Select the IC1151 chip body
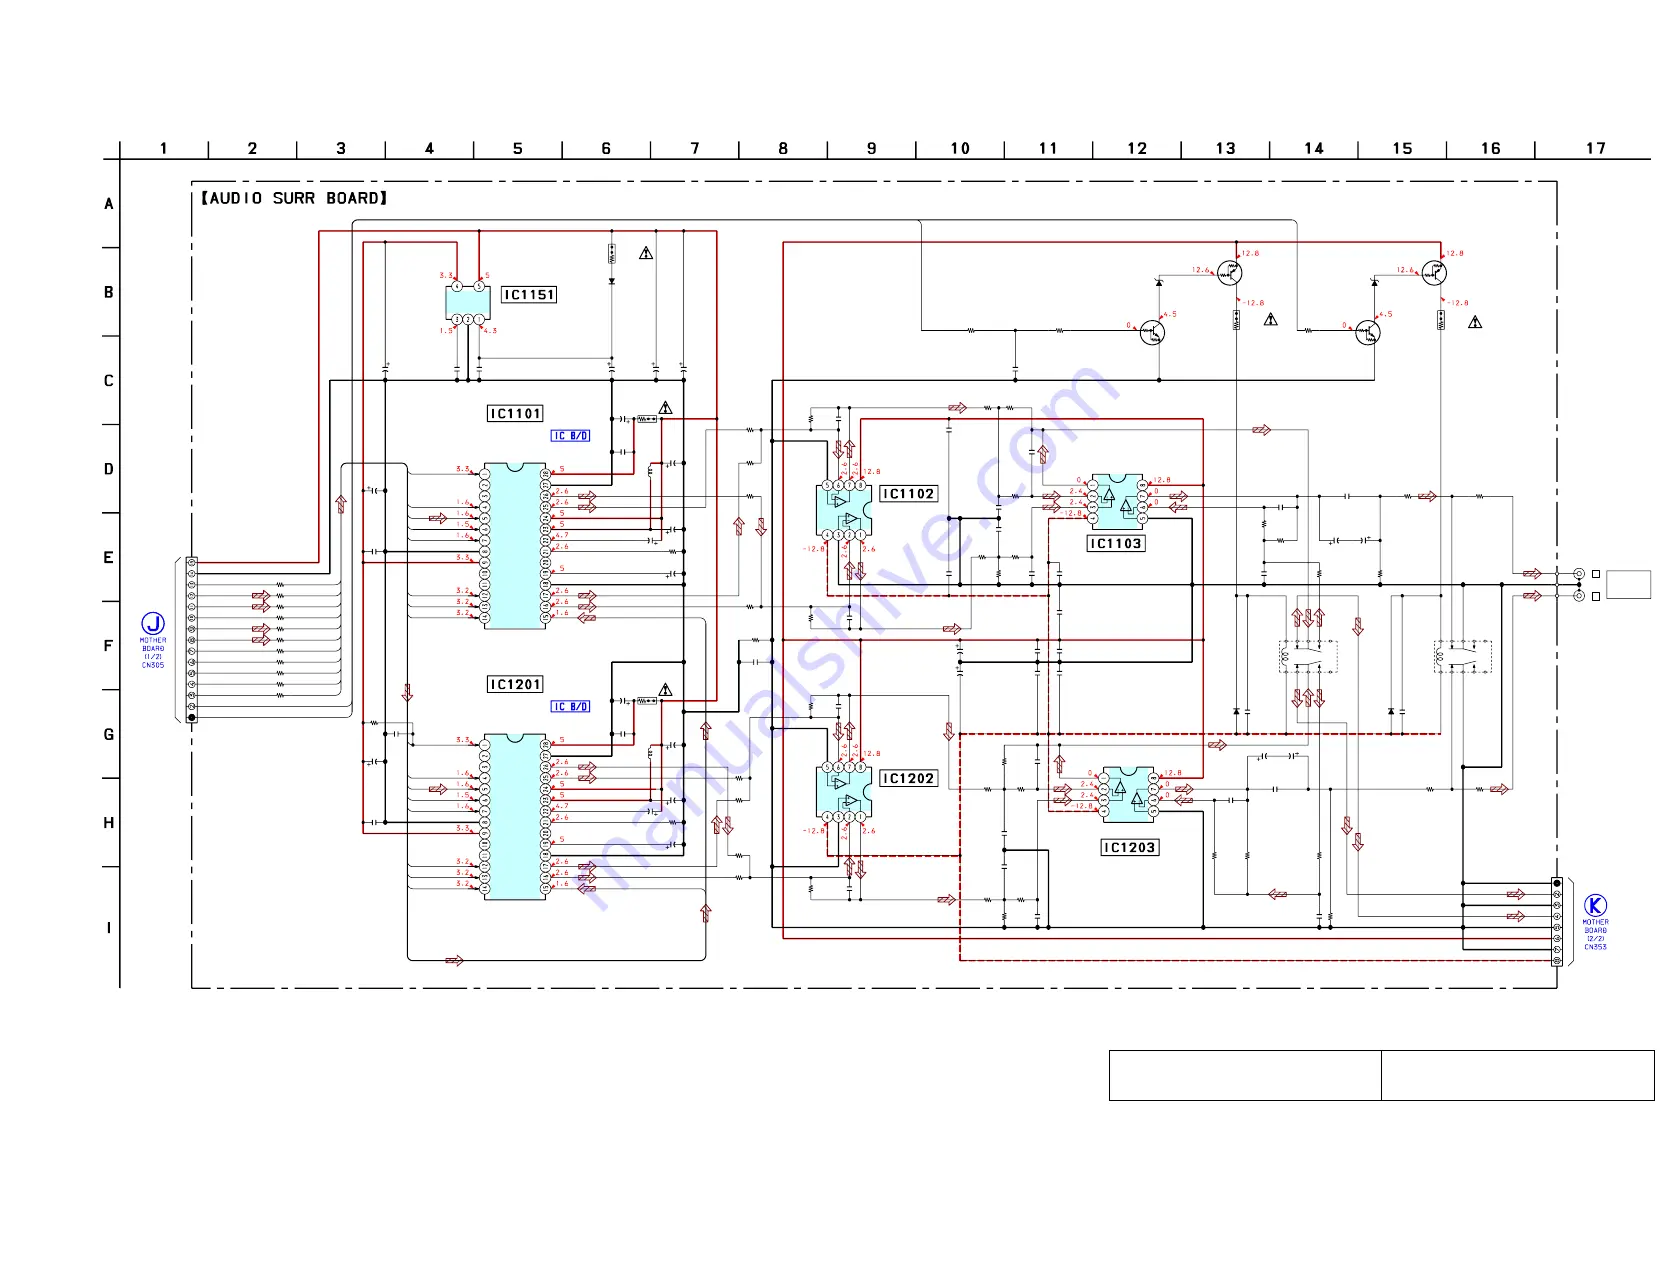 [468, 303]
